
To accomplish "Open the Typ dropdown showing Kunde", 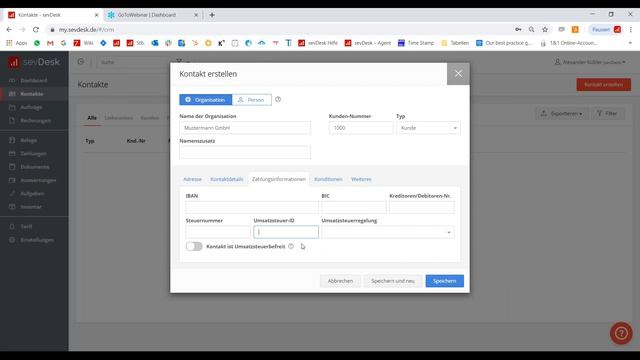I will (x=428, y=128).
